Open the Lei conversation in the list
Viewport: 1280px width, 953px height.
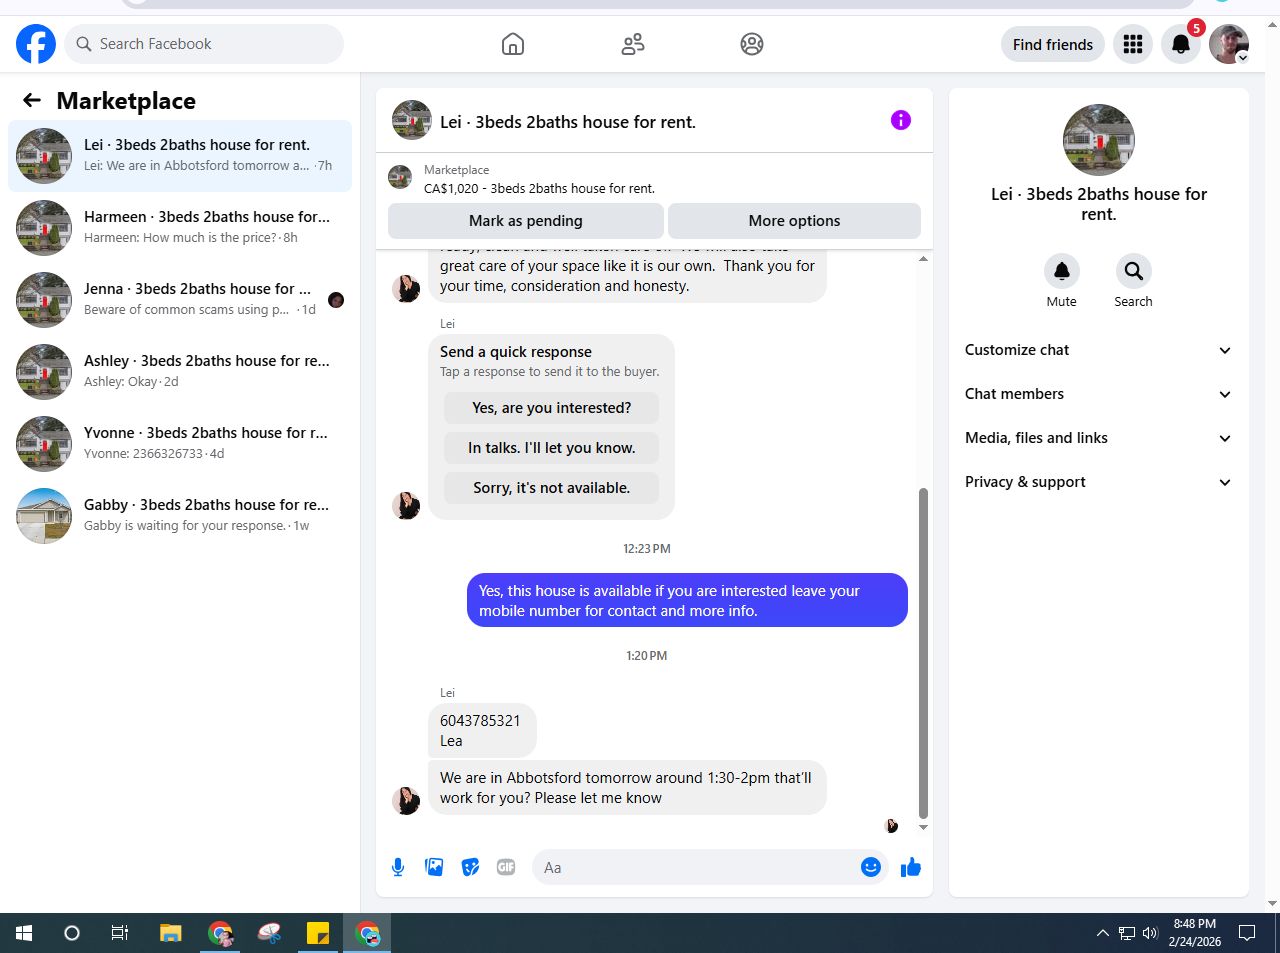coord(180,156)
